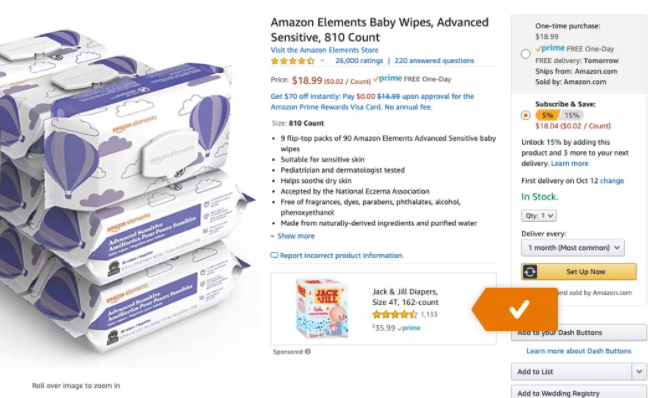Click the subscribe refresh icon on Set Up Now
The image size is (650, 398).
[530, 272]
